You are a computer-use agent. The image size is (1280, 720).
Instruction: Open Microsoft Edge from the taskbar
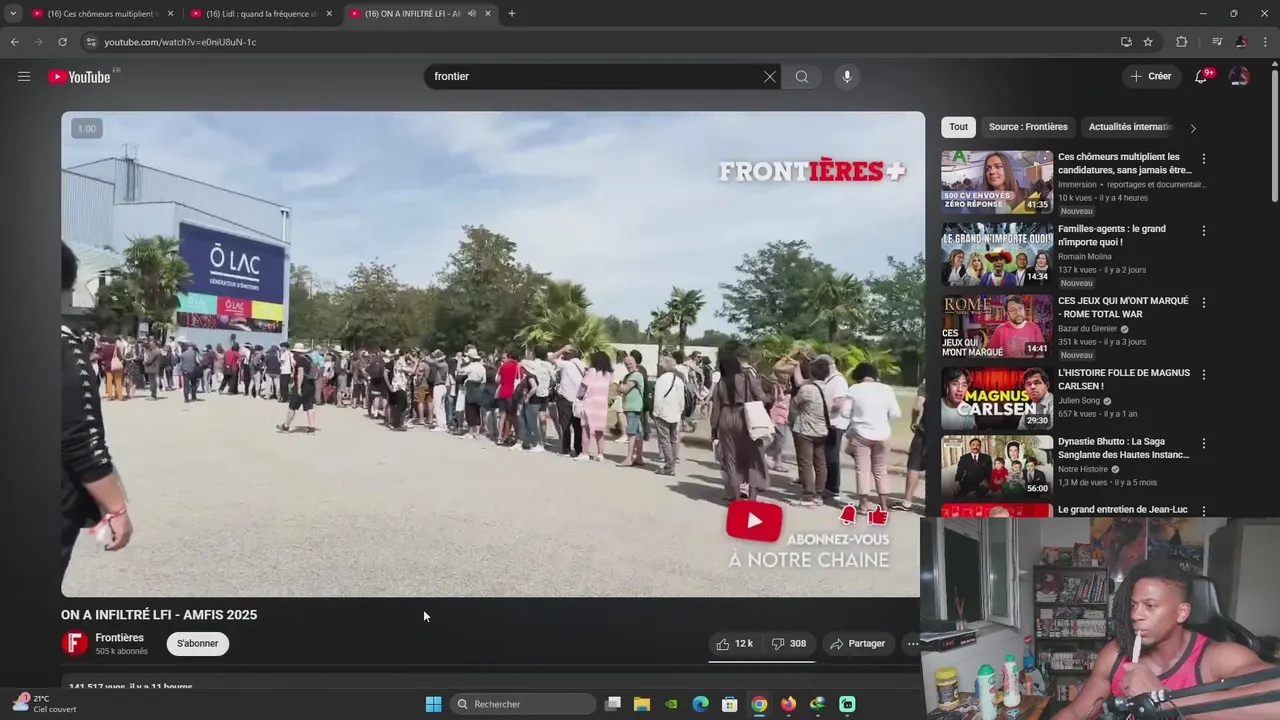click(x=701, y=704)
